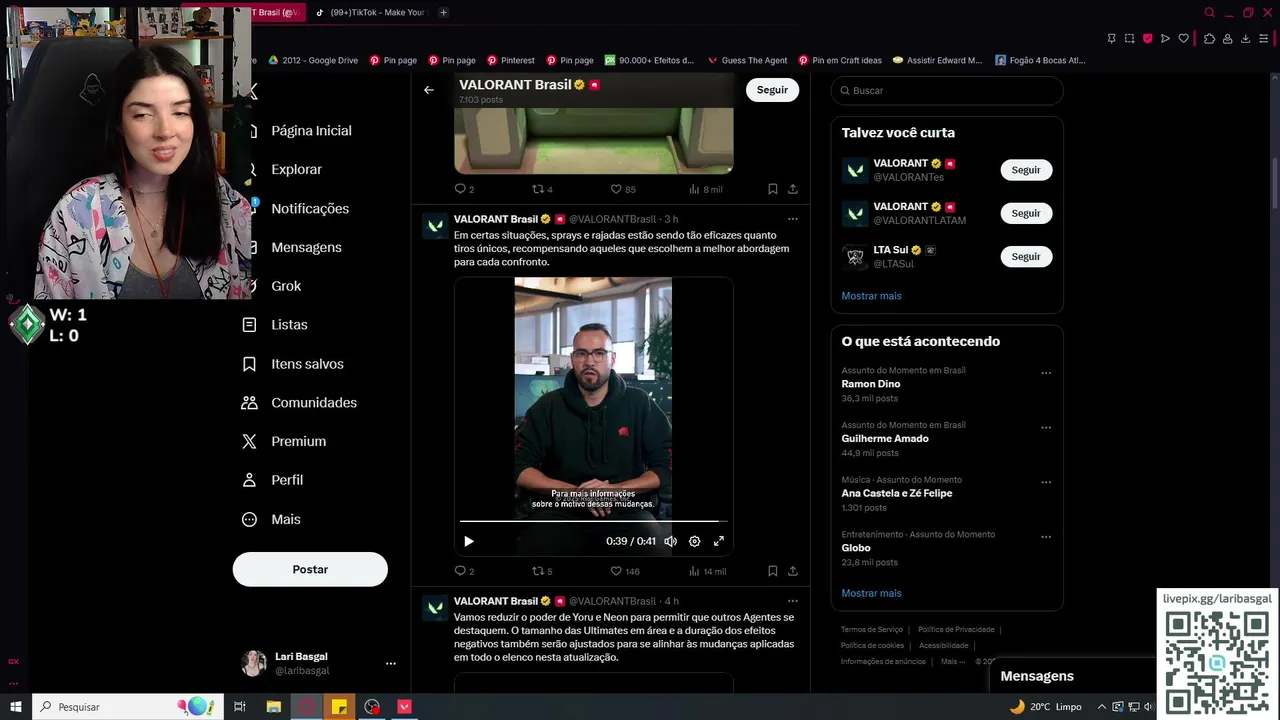
Task: Open options for Globo trend
Action: click(1046, 537)
